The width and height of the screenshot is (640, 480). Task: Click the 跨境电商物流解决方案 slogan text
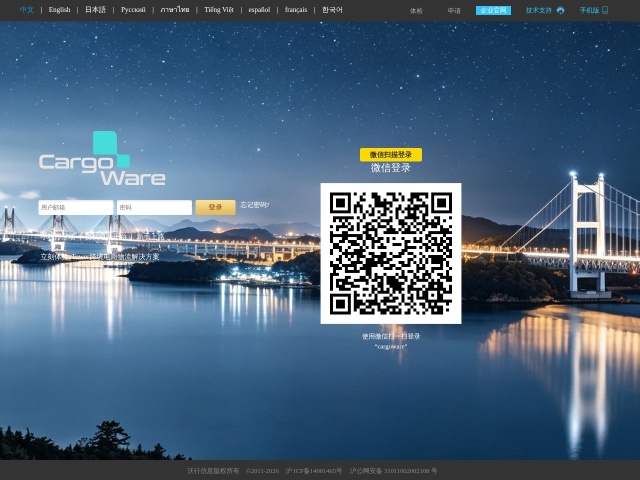(x=124, y=257)
